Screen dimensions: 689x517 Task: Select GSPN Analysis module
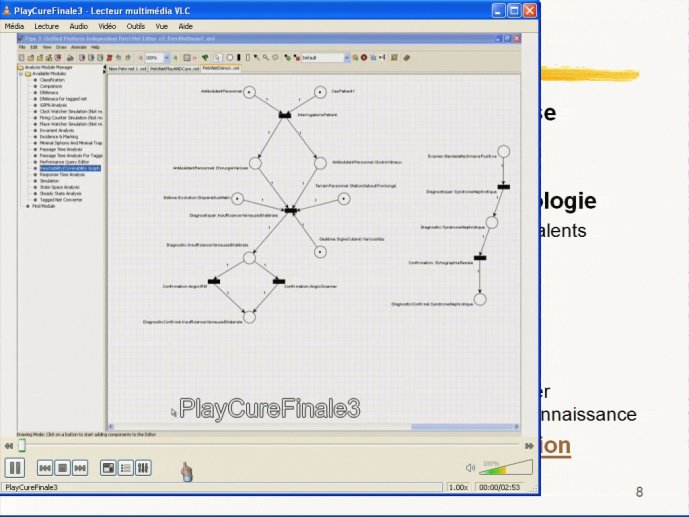point(54,105)
